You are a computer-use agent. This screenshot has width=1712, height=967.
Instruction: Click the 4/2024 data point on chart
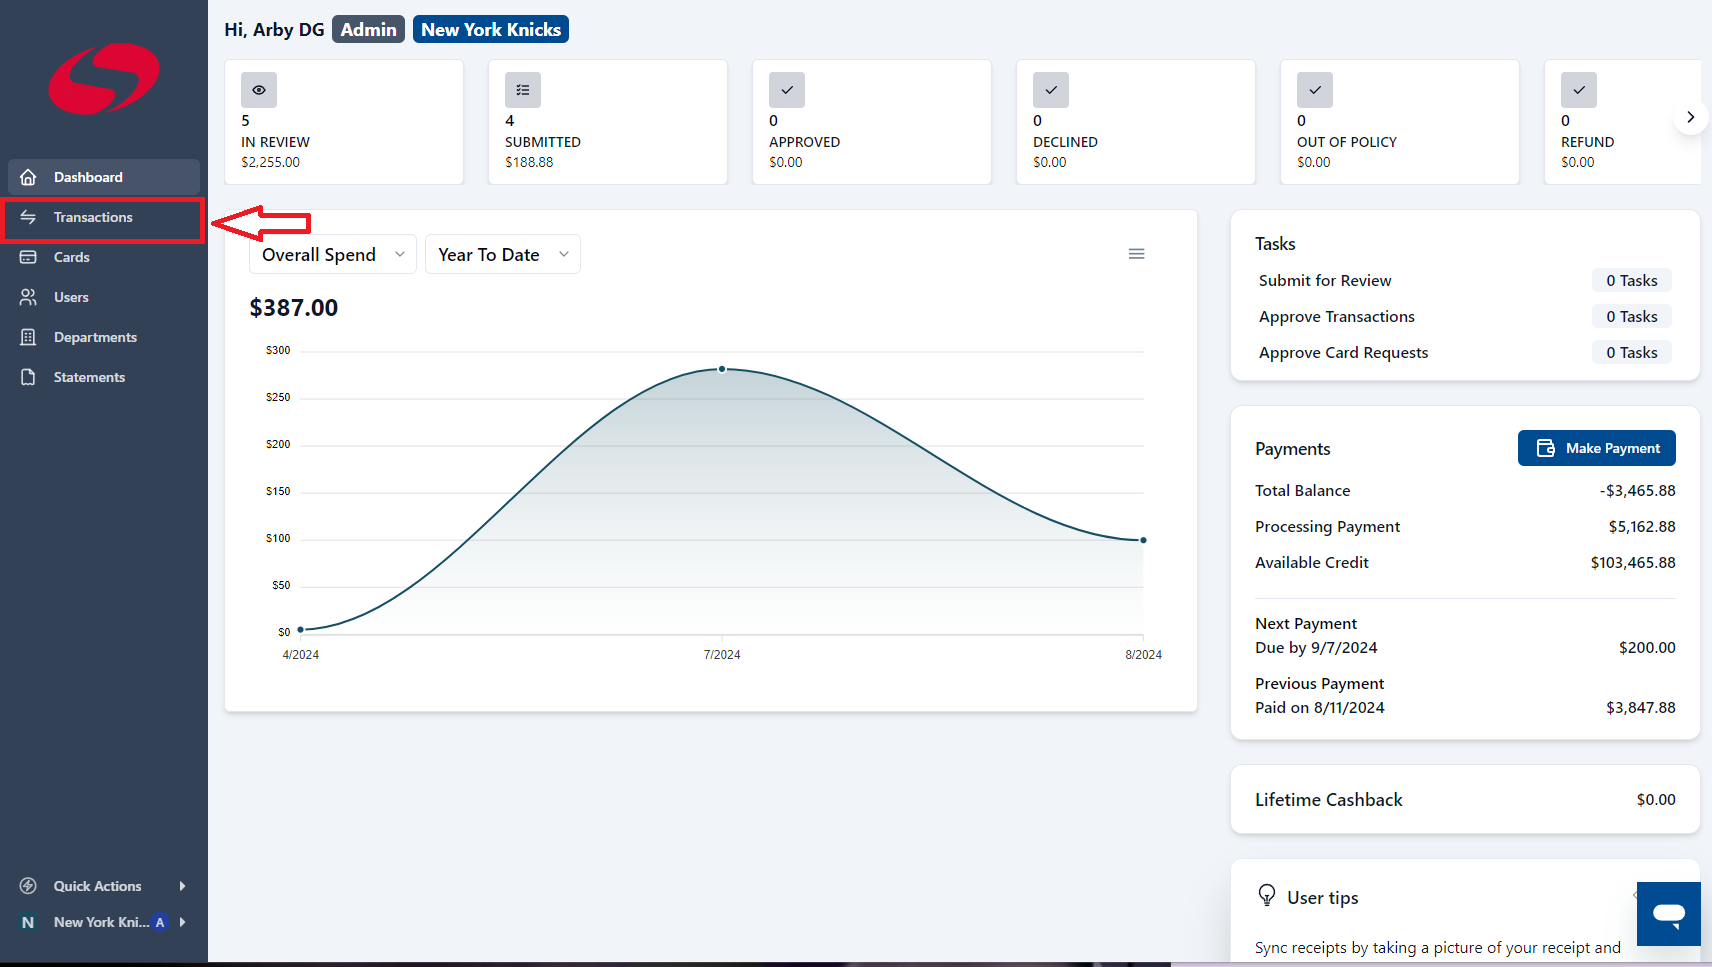[x=300, y=630]
